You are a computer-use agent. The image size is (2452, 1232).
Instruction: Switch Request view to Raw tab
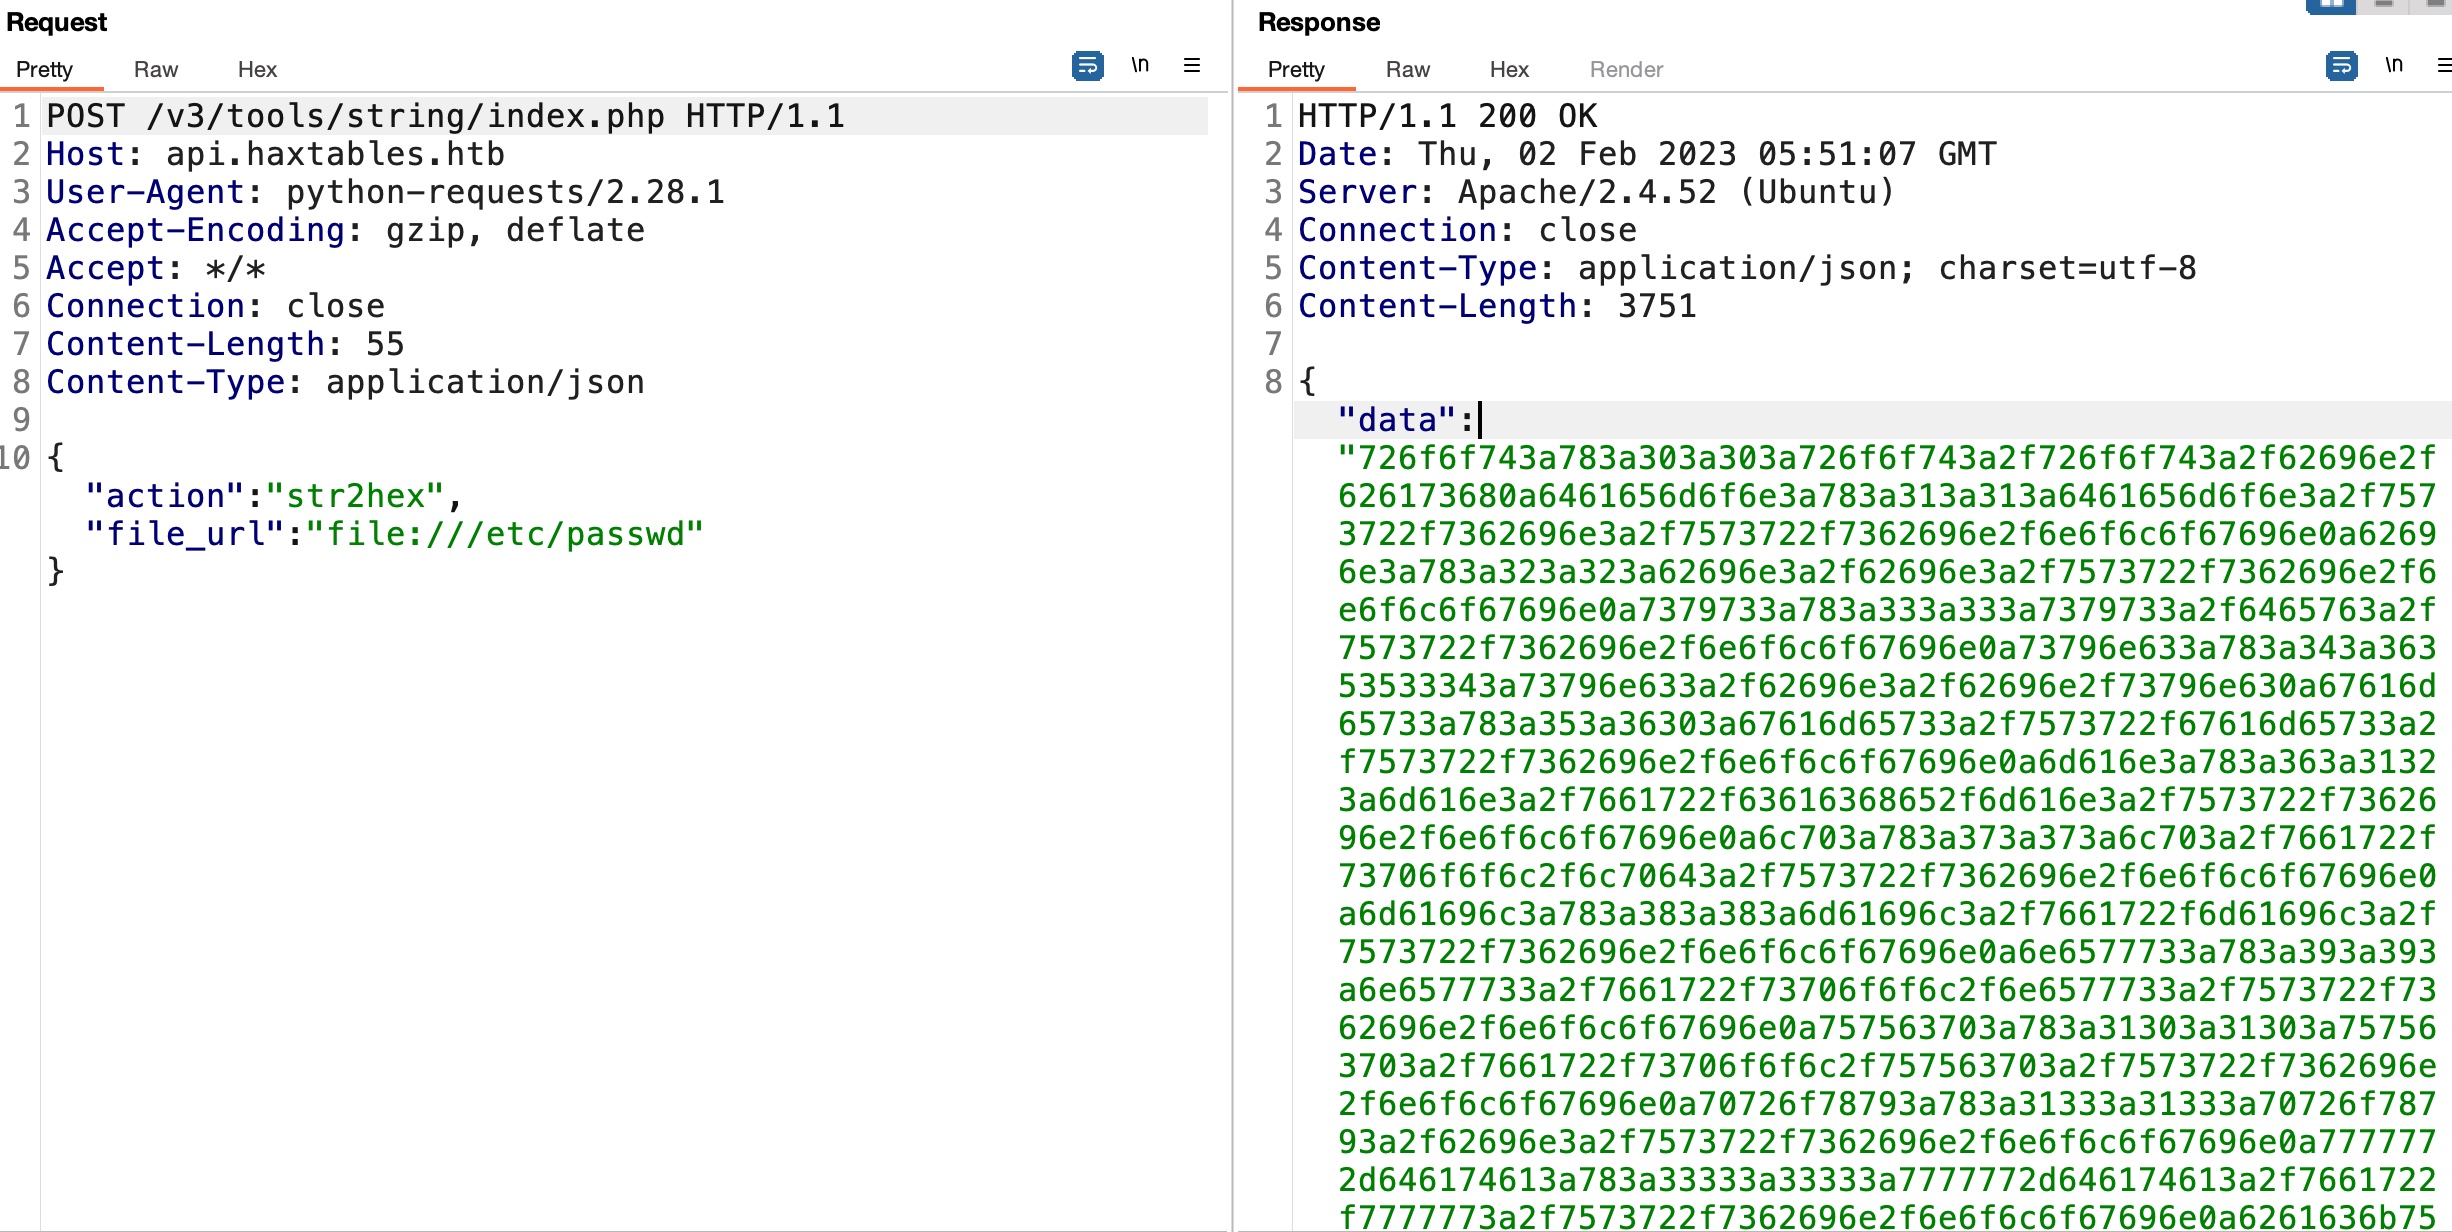pos(156,70)
